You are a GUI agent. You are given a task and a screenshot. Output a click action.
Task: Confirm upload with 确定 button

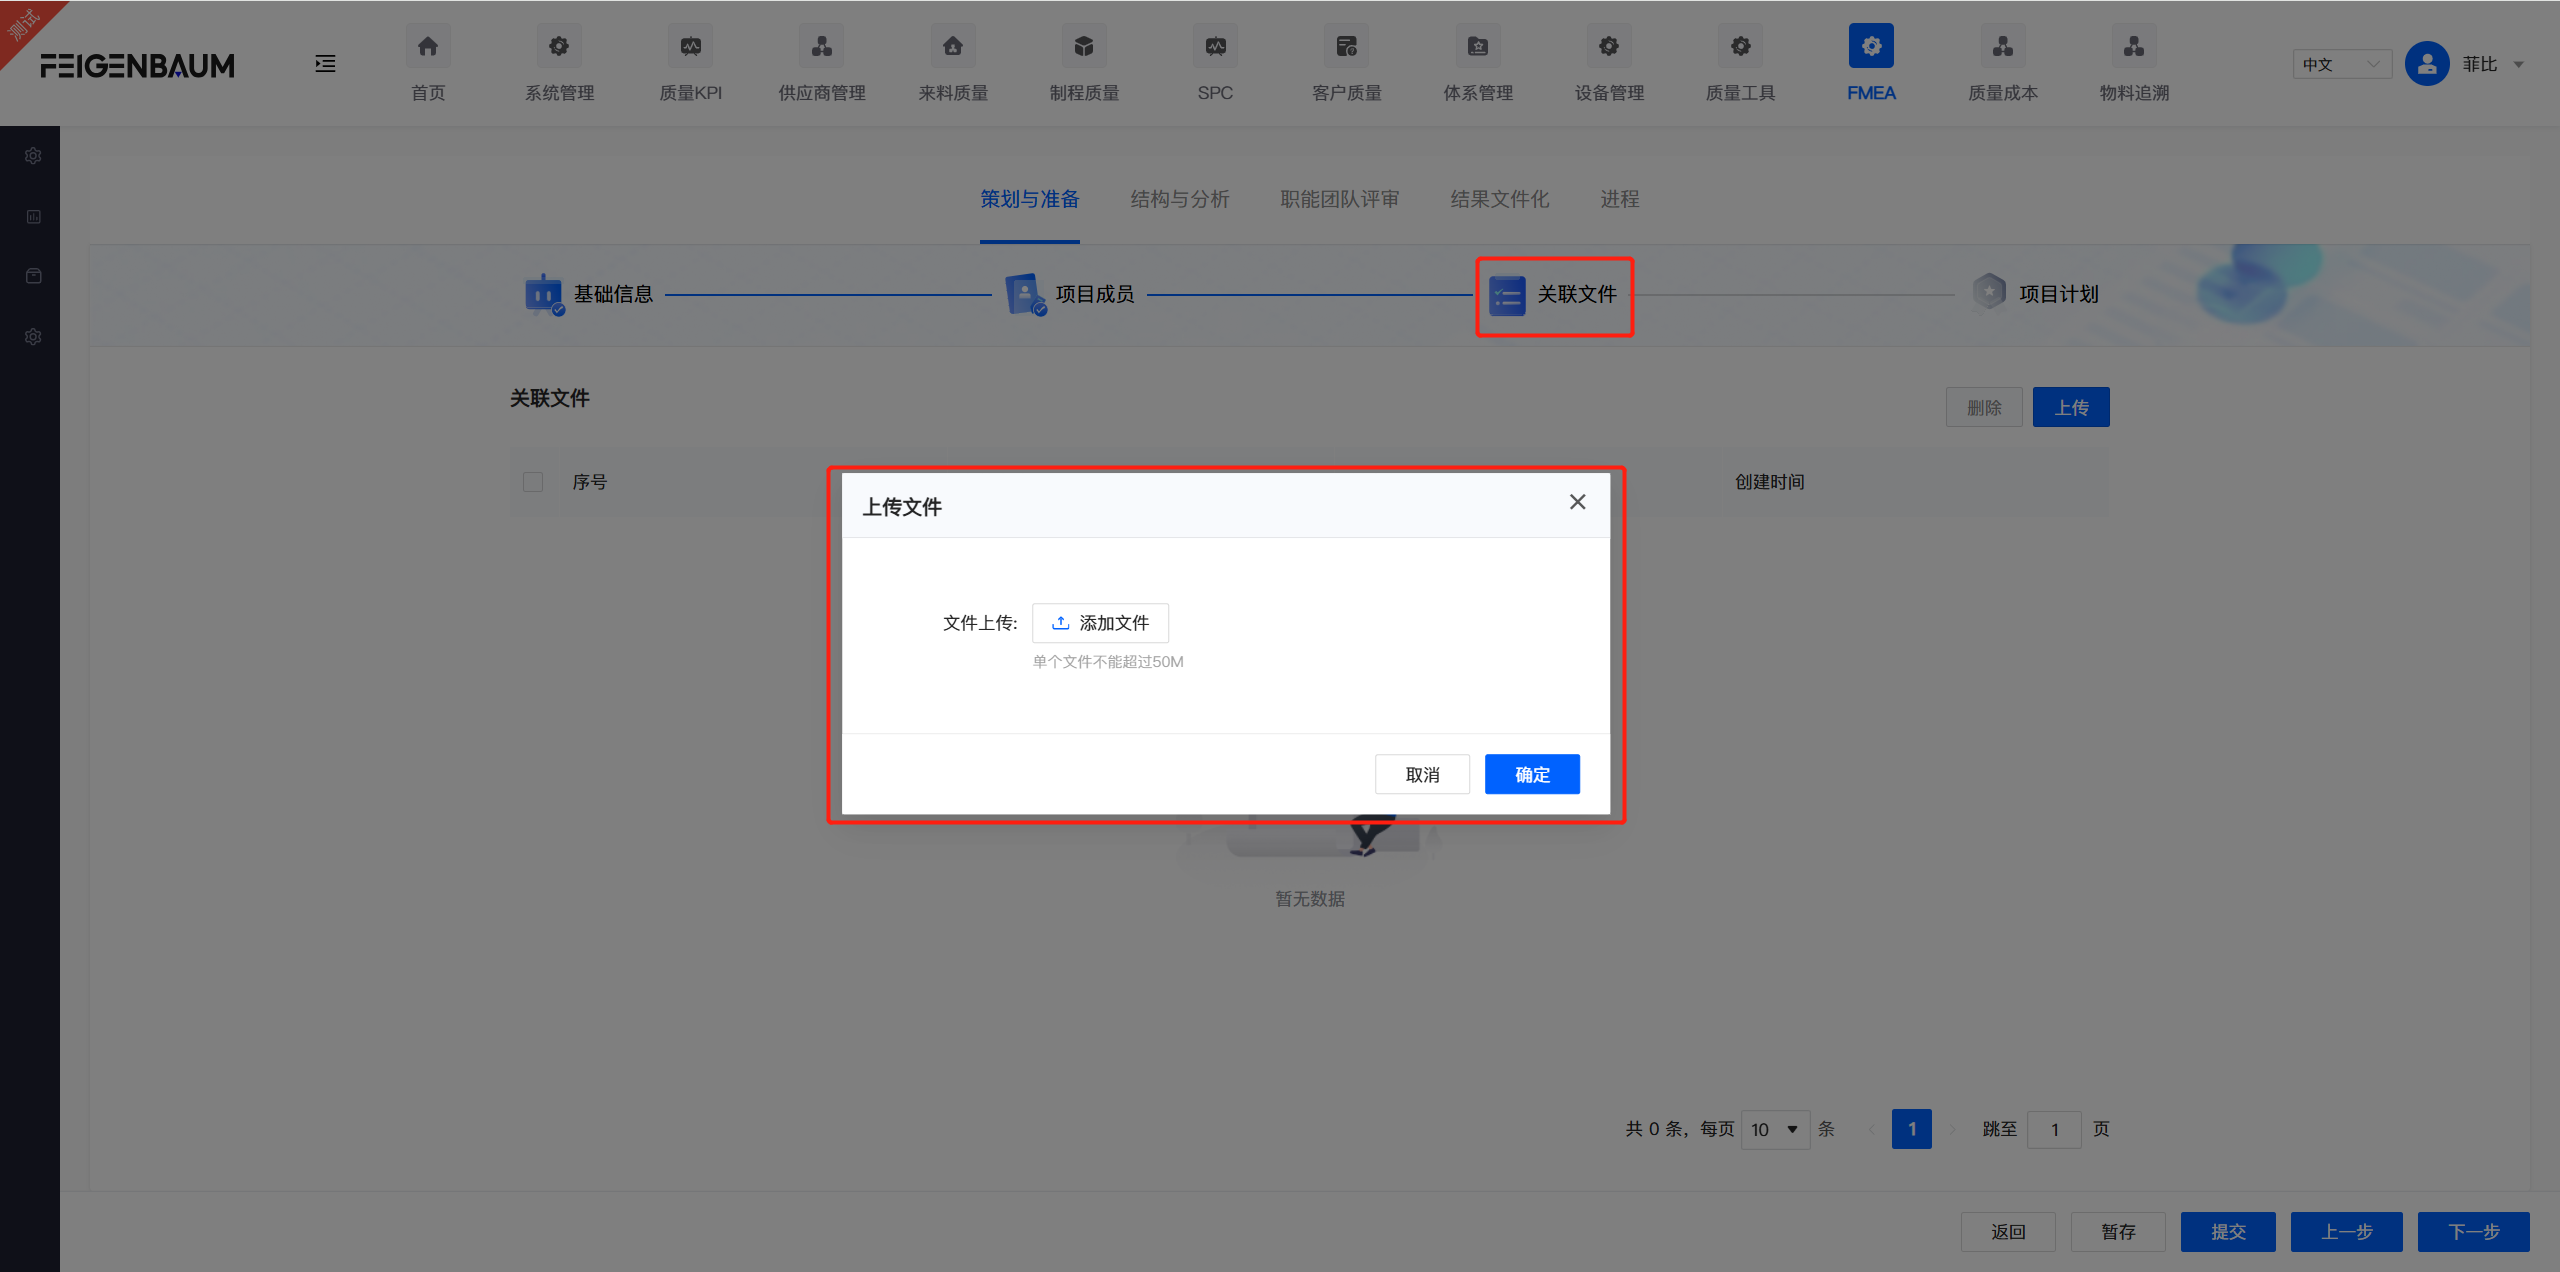pyautogui.click(x=1531, y=773)
